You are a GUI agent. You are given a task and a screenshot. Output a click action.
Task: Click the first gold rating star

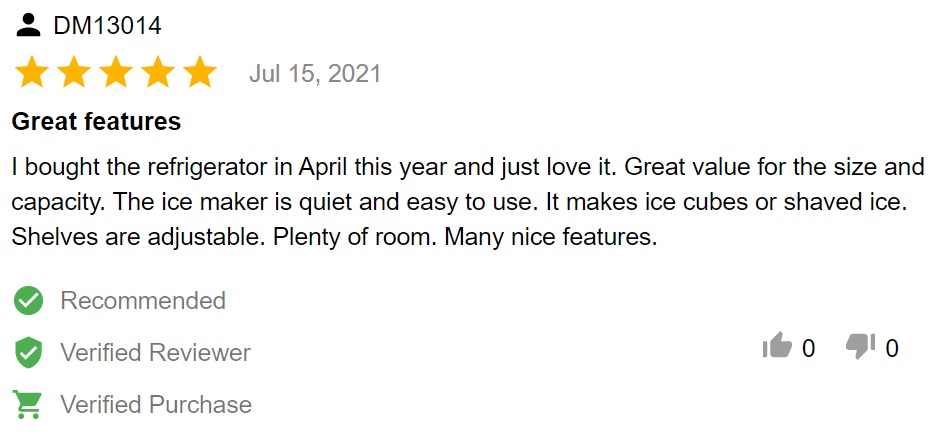click(x=32, y=73)
